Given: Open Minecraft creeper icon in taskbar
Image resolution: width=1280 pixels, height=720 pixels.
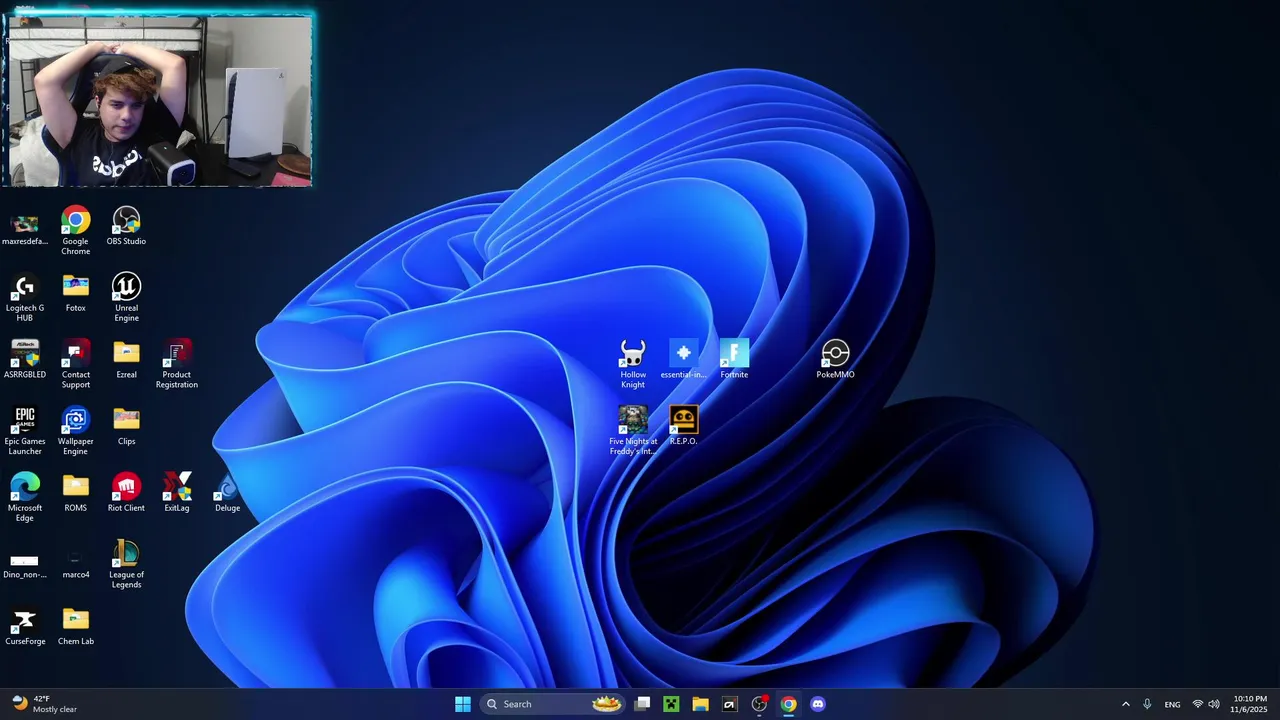Looking at the screenshot, I should pyautogui.click(x=672, y=704).
